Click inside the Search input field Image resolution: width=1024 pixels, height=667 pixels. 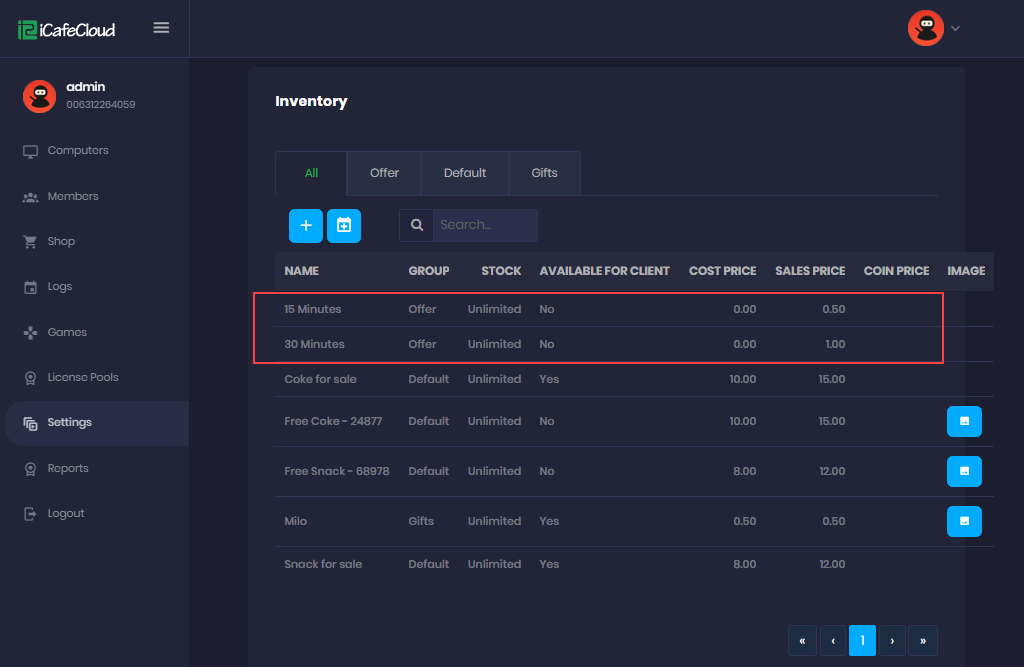[x=485, y=225]
